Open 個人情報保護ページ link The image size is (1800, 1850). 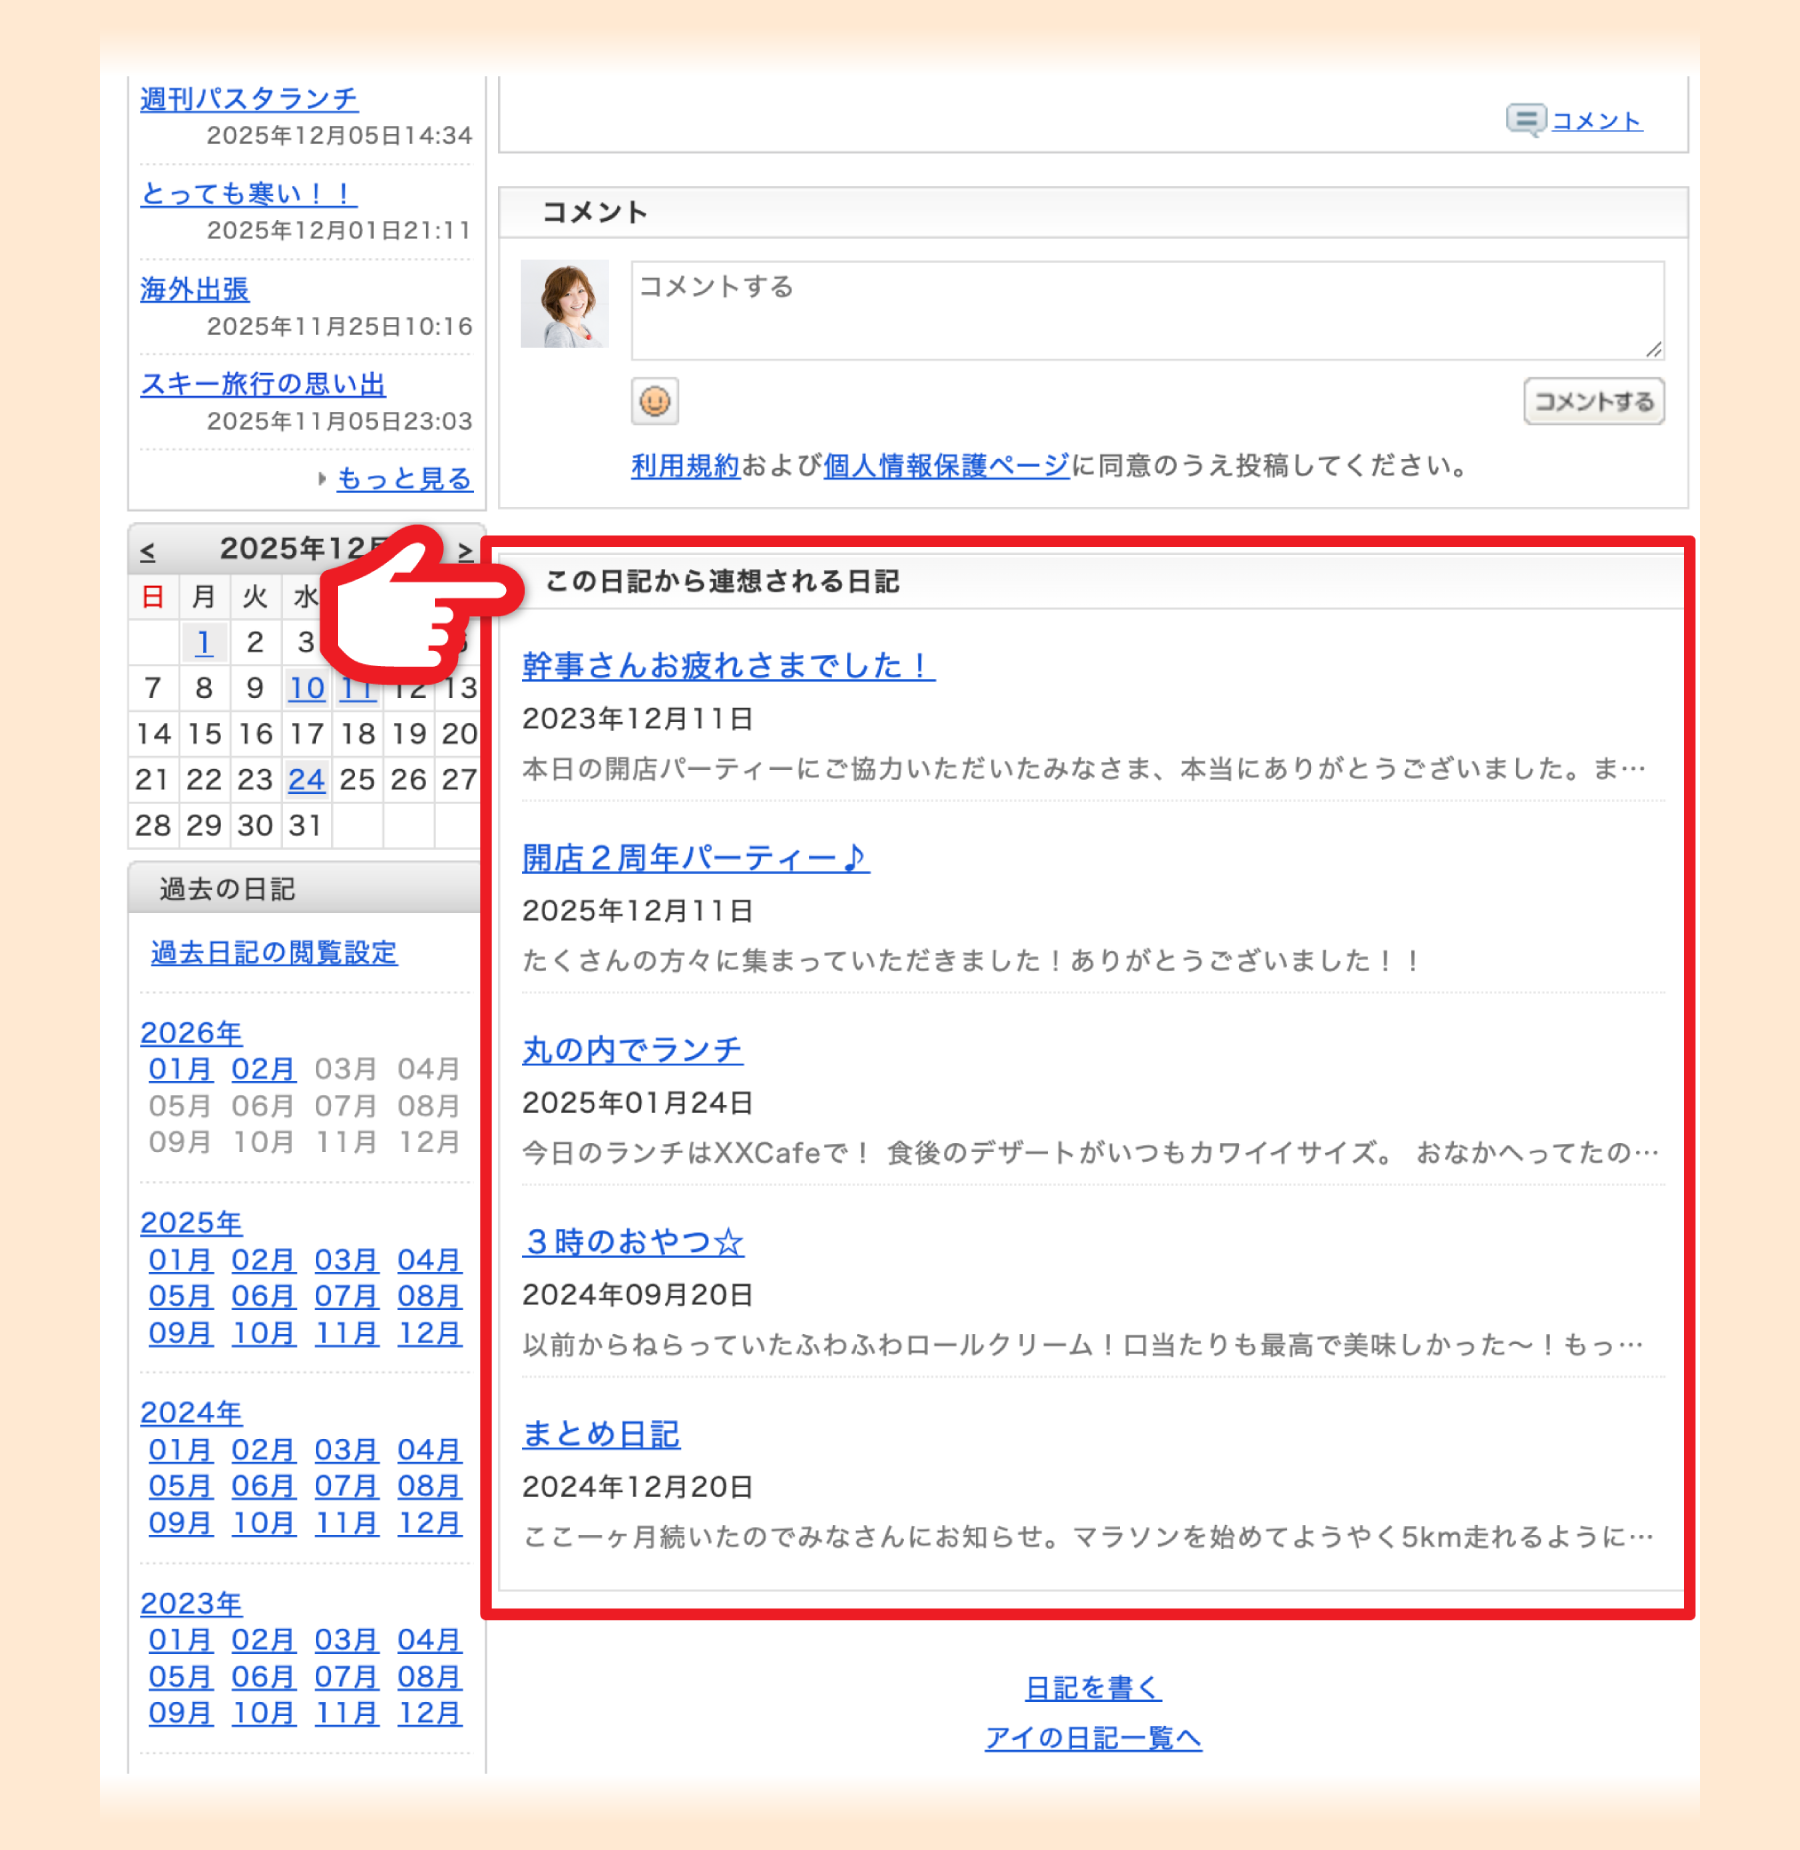pyautogui.click(x=946, y=466)
